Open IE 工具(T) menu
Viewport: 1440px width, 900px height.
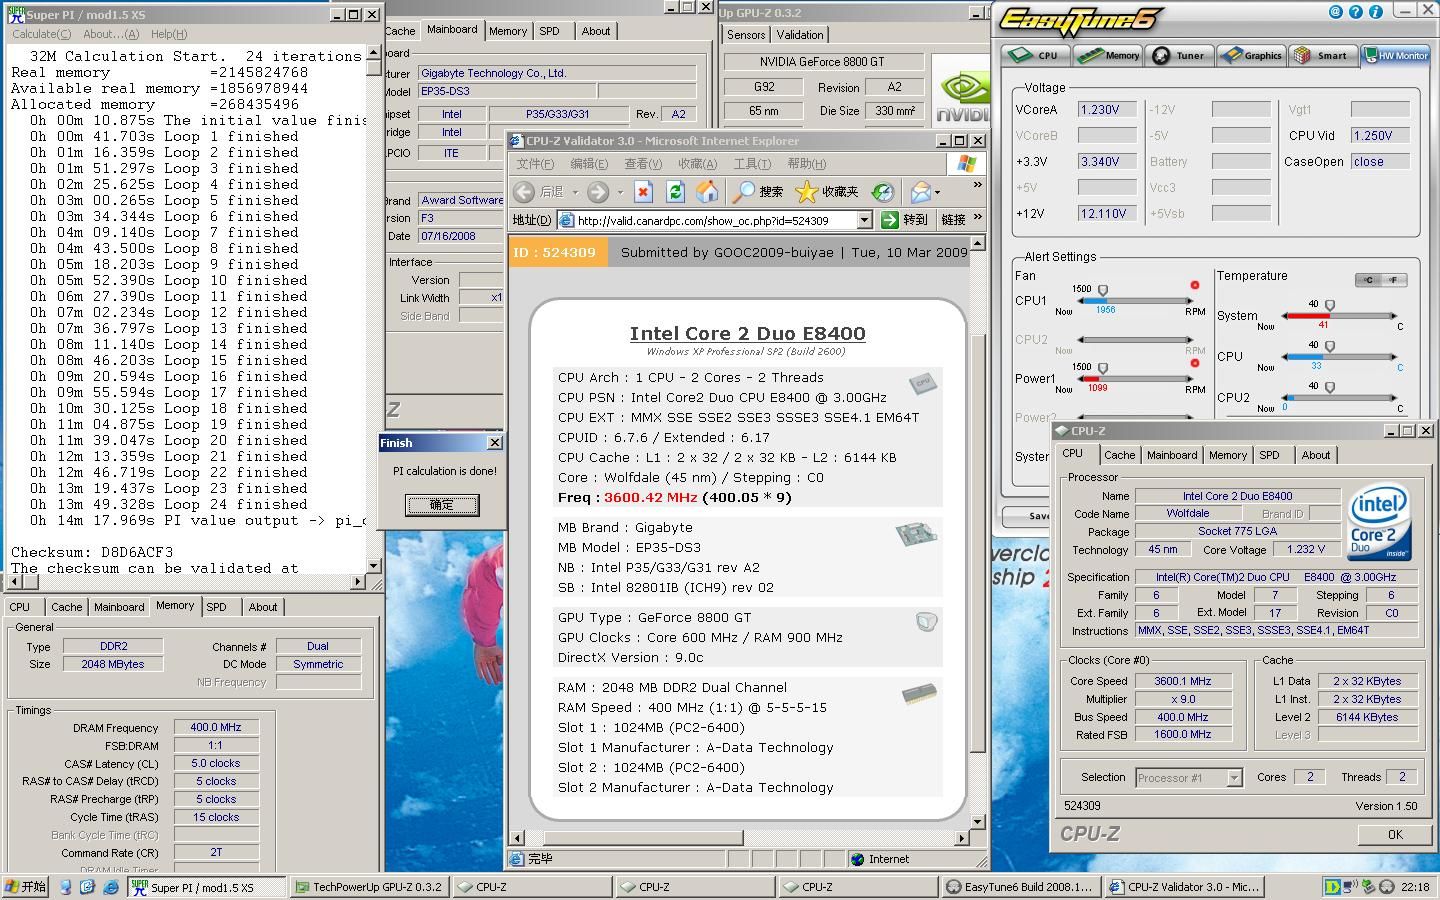(752, 164)
